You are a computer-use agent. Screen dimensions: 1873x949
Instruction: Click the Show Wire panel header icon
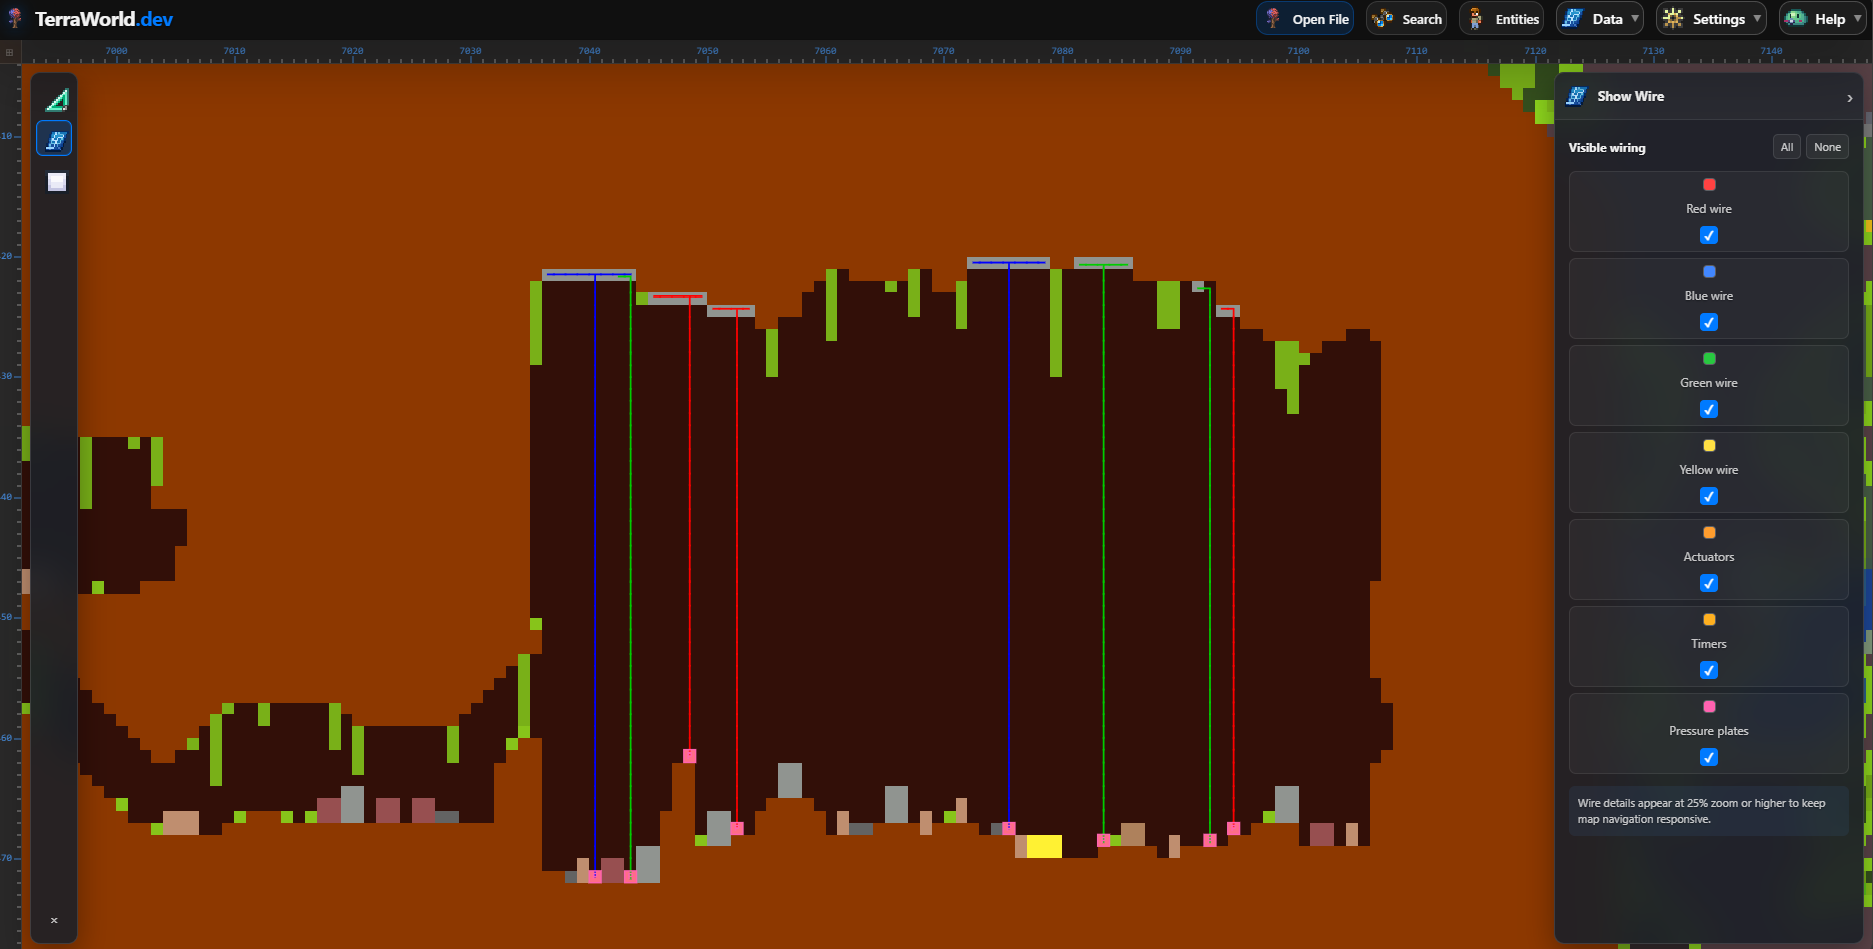click(x=1576, y=96)
